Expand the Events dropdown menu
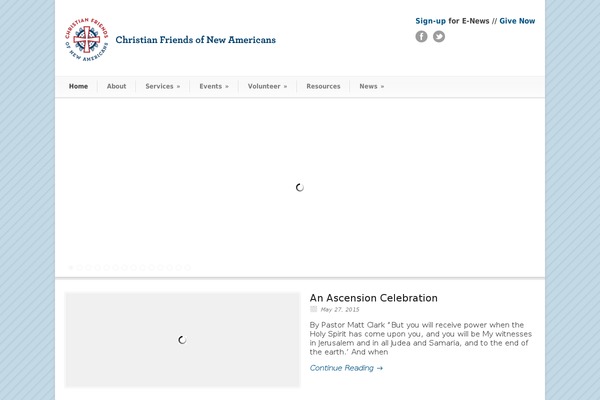The image size is (600, 400). 214,87
